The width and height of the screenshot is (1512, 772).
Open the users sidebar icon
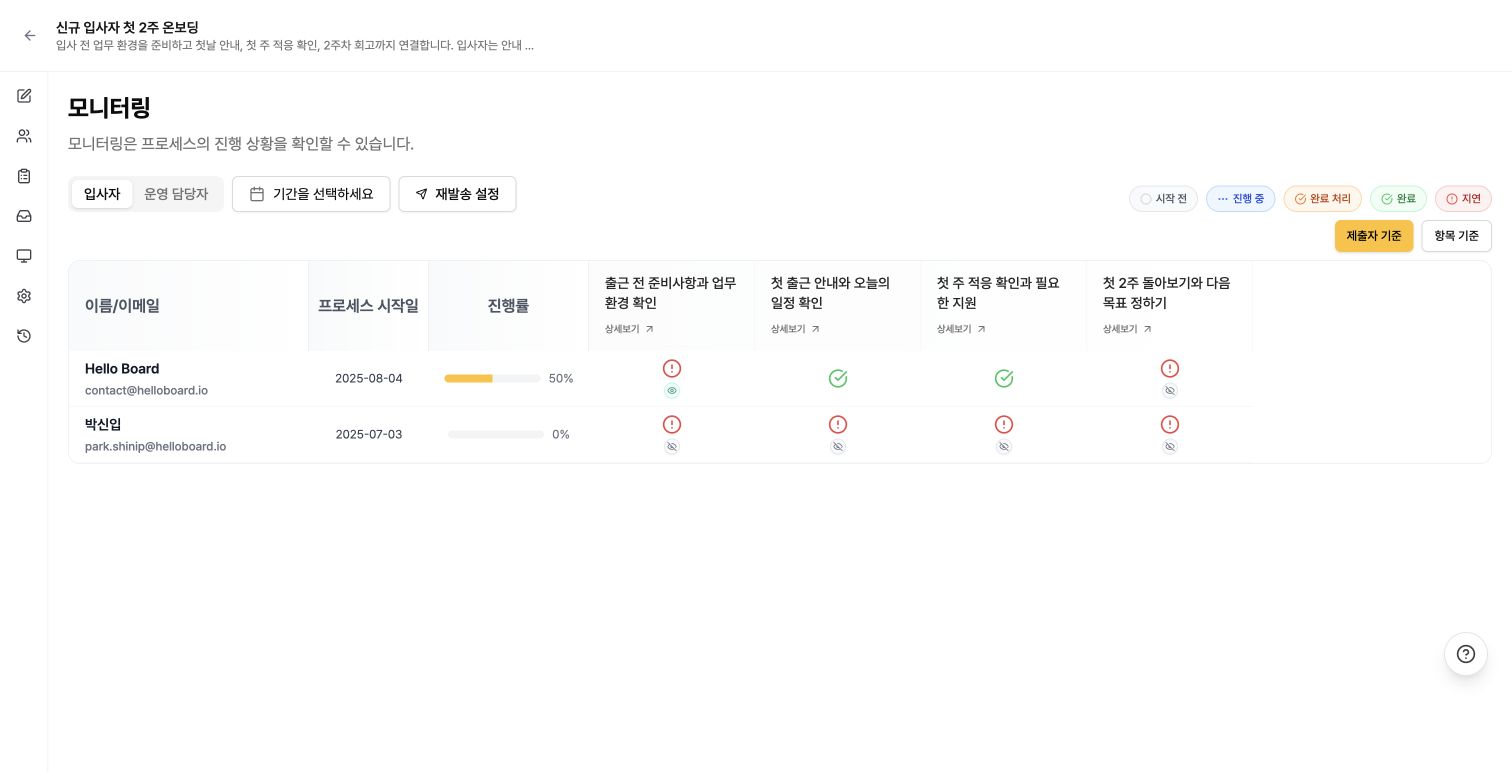click(24, 136)
